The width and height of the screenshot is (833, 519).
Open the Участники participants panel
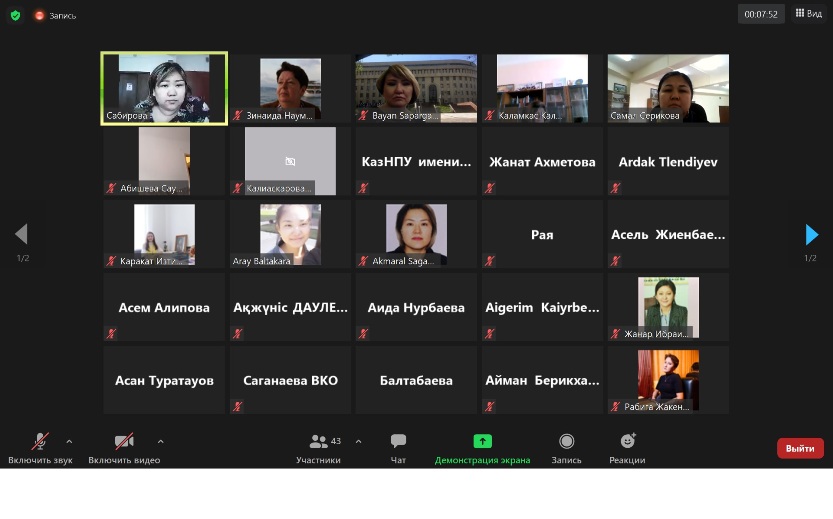319,447
